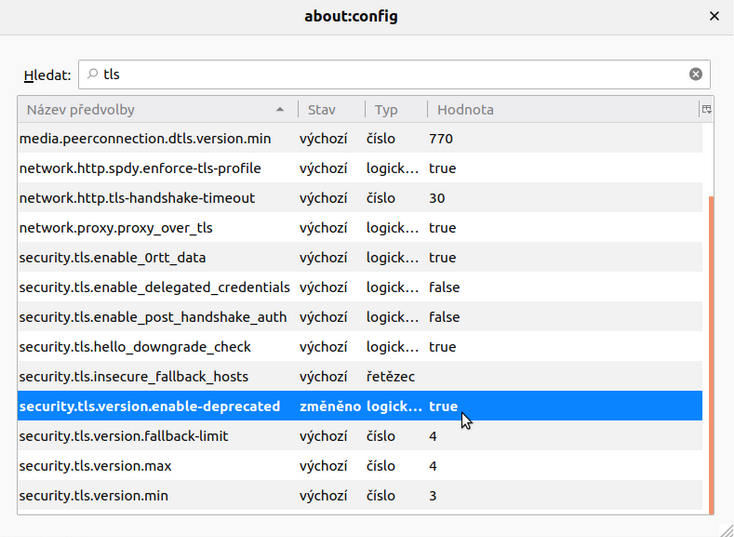
Task: Select the security.tls.version.max row
Action: (x=95, y=465)
